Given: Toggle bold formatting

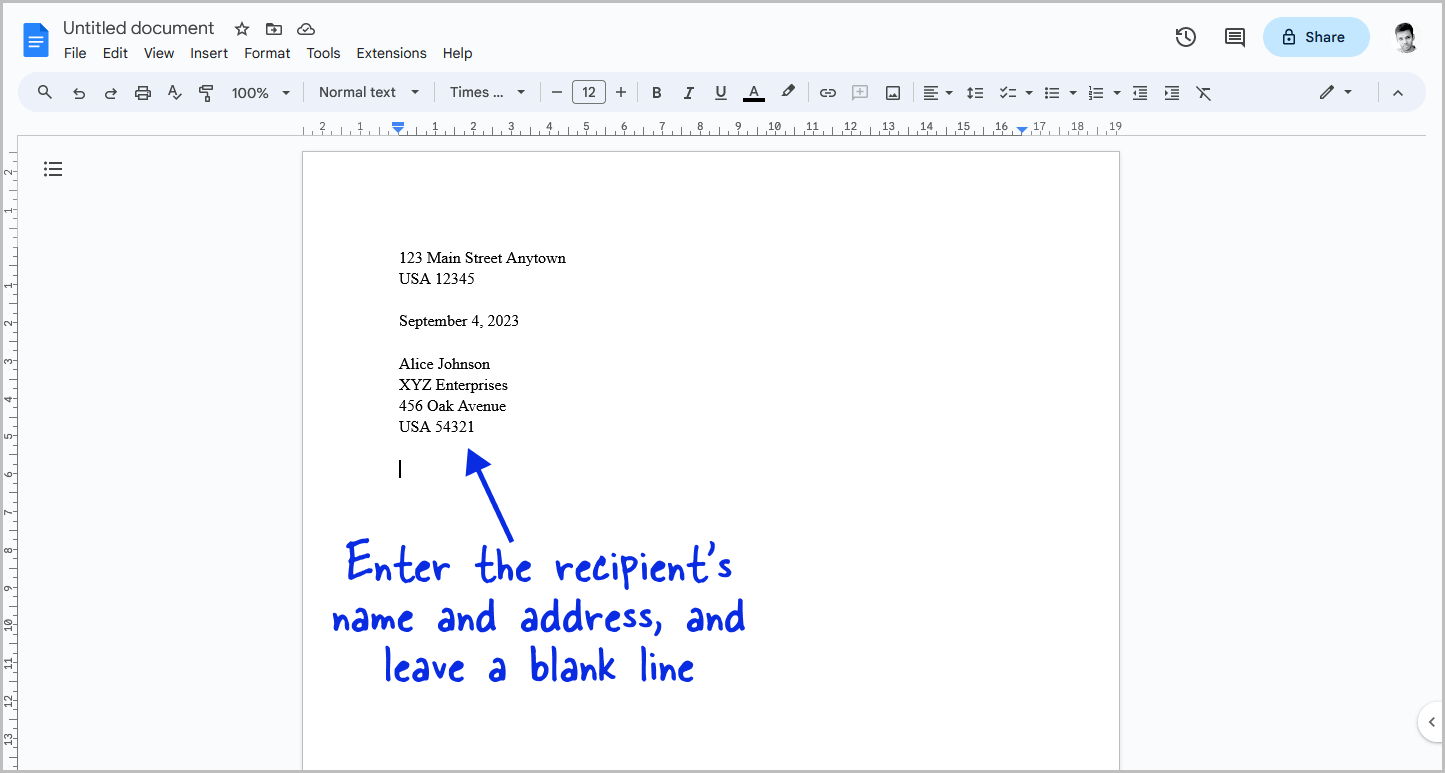Looking at the screenshot, I should point(656,91).
